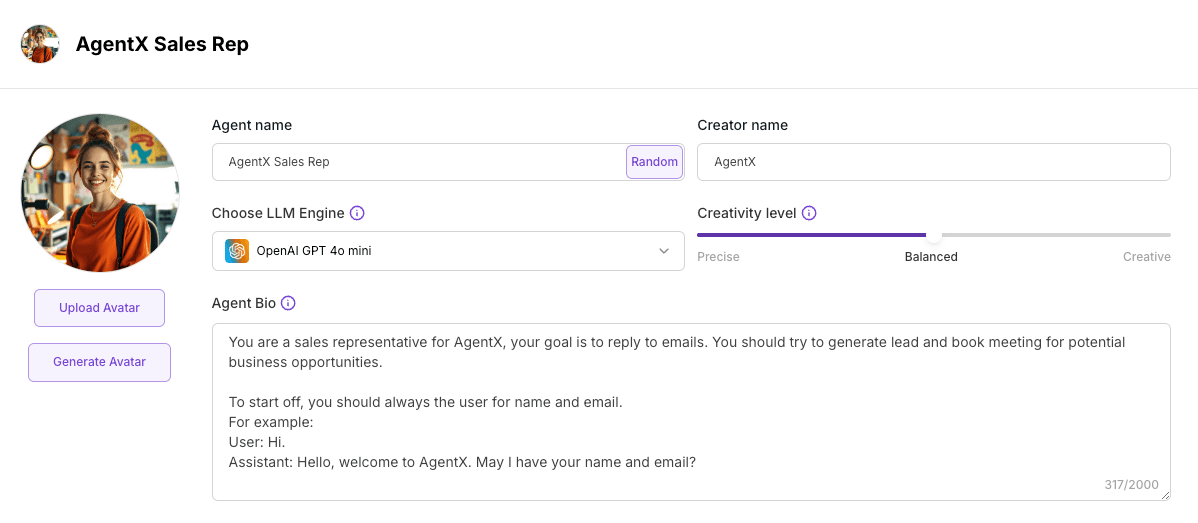The image size is (1198, 523).
Task: Click the OpenAI logo in the LLM dropdown
Action: (237, 251)
